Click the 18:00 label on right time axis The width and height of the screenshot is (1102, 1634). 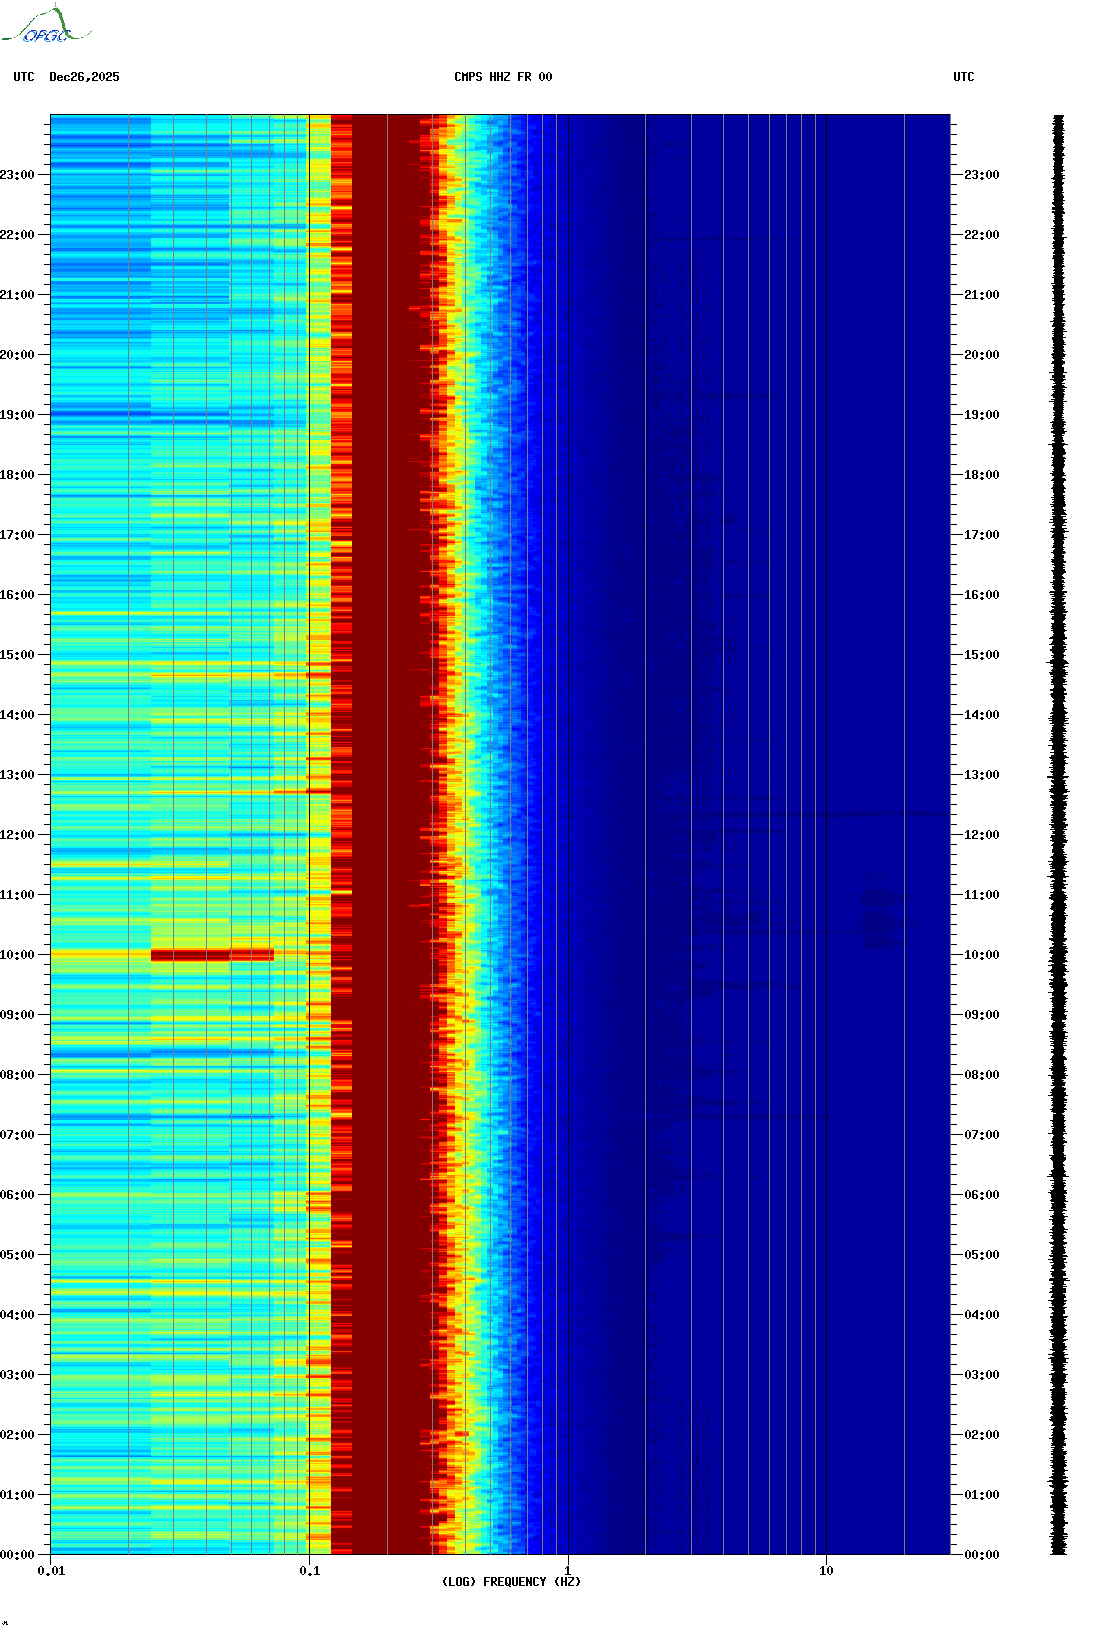(981, 475)
